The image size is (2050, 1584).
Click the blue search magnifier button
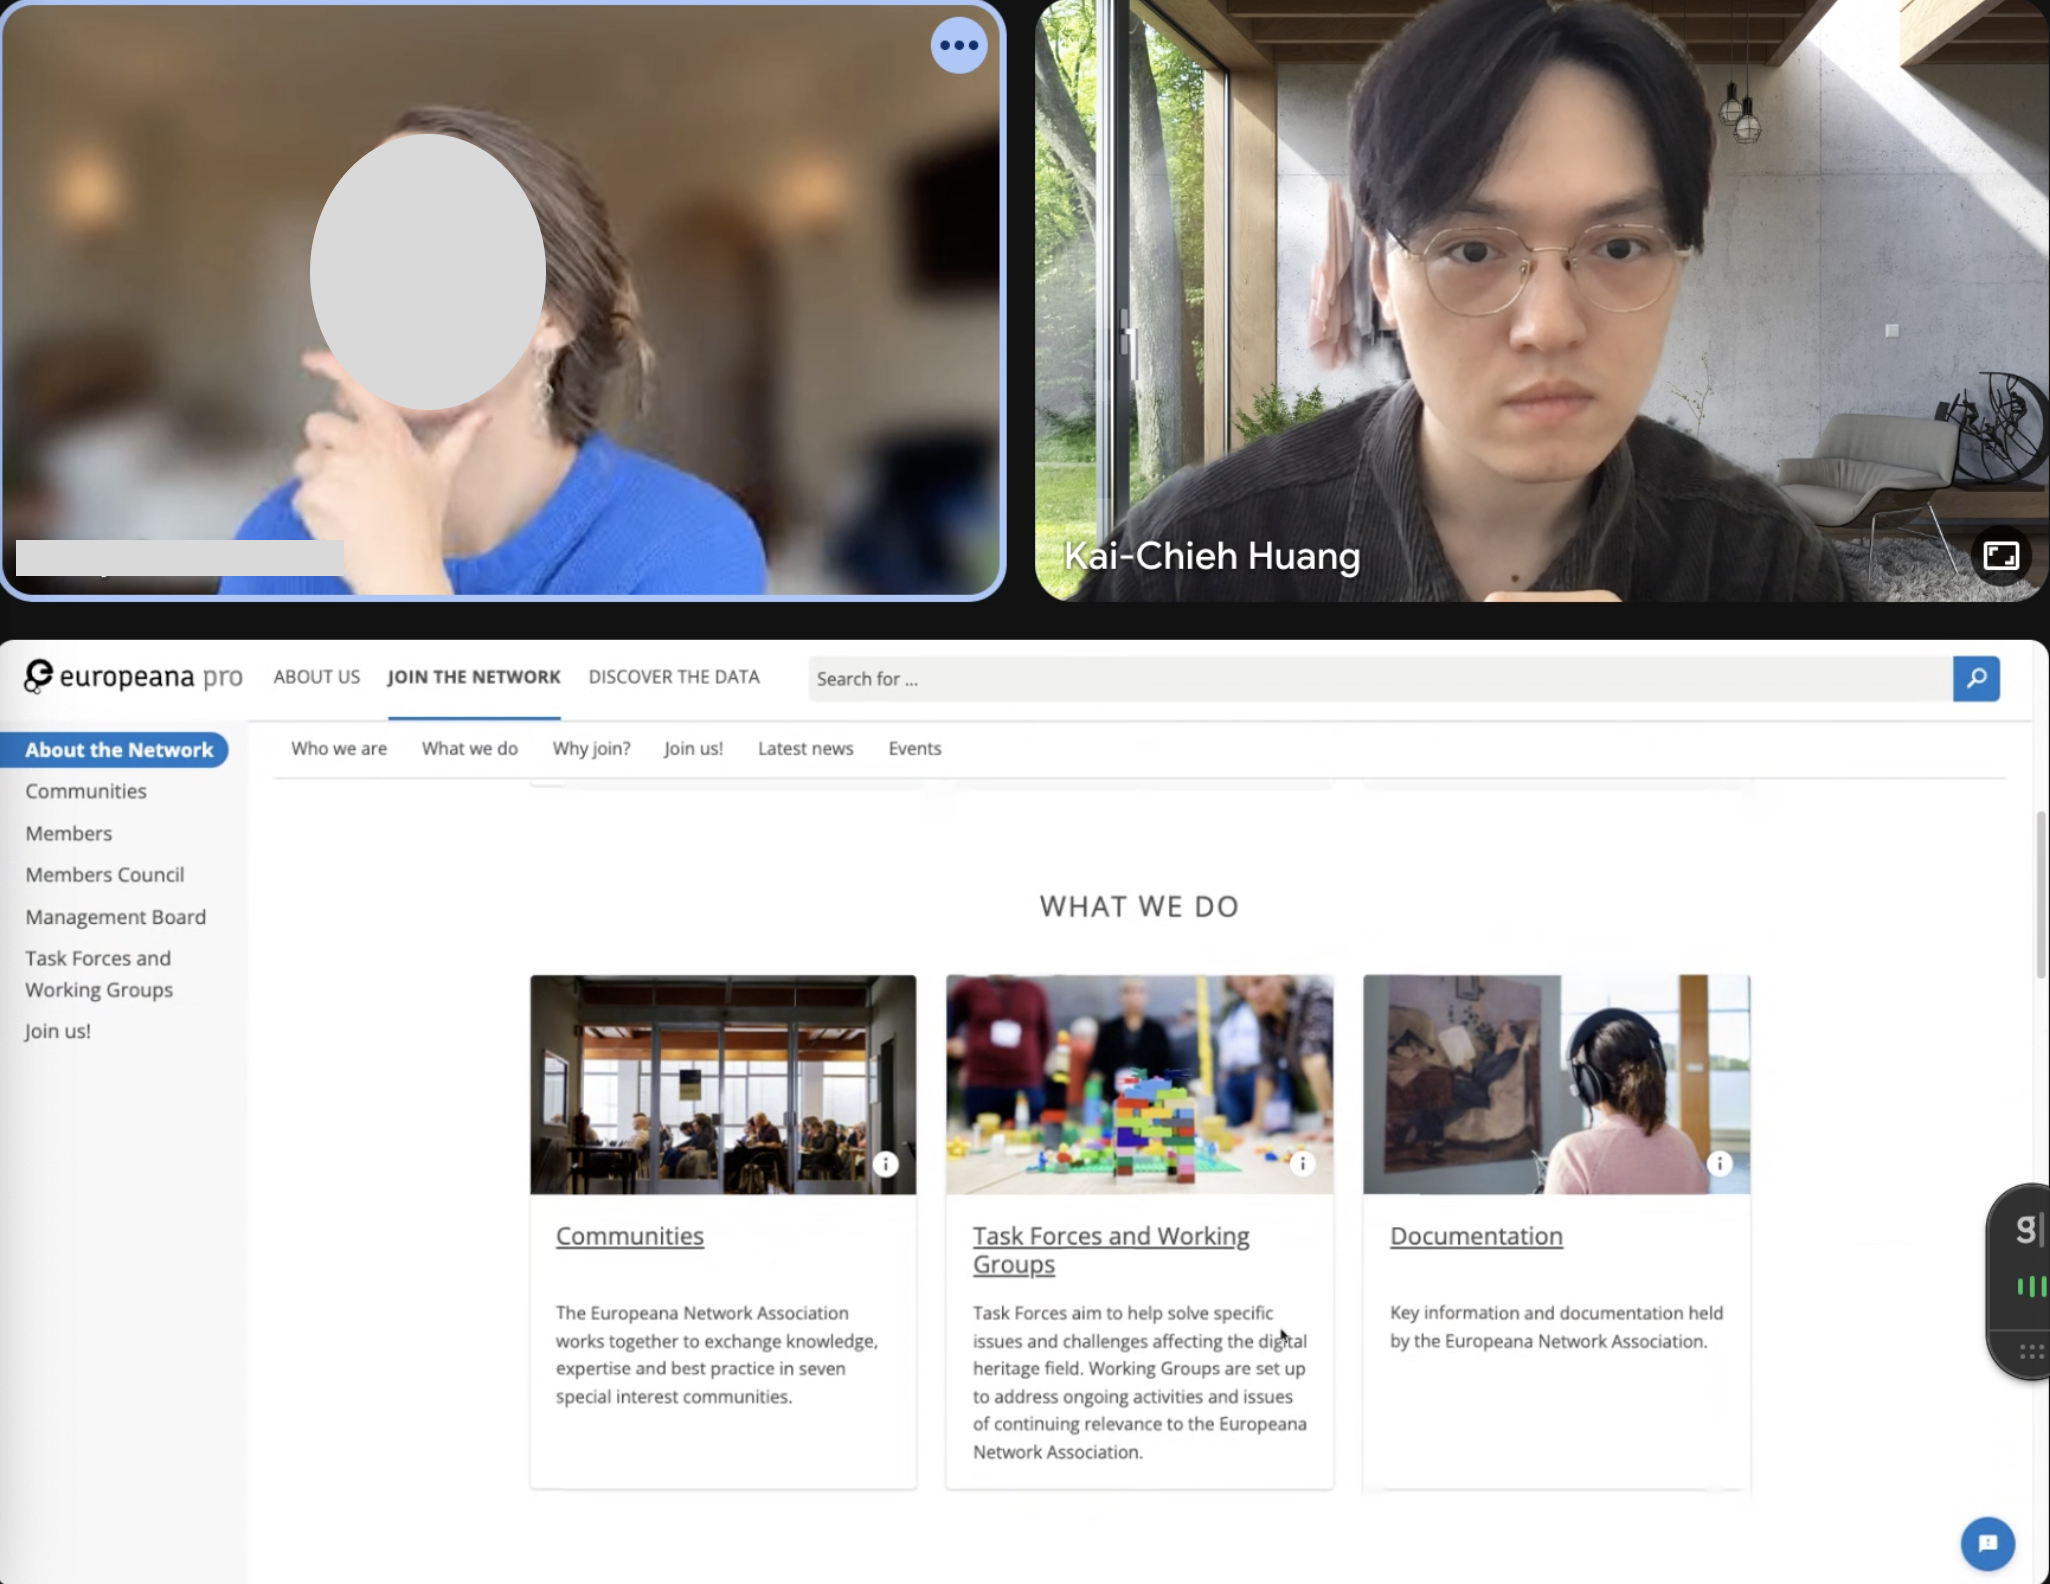[1975, 679]
